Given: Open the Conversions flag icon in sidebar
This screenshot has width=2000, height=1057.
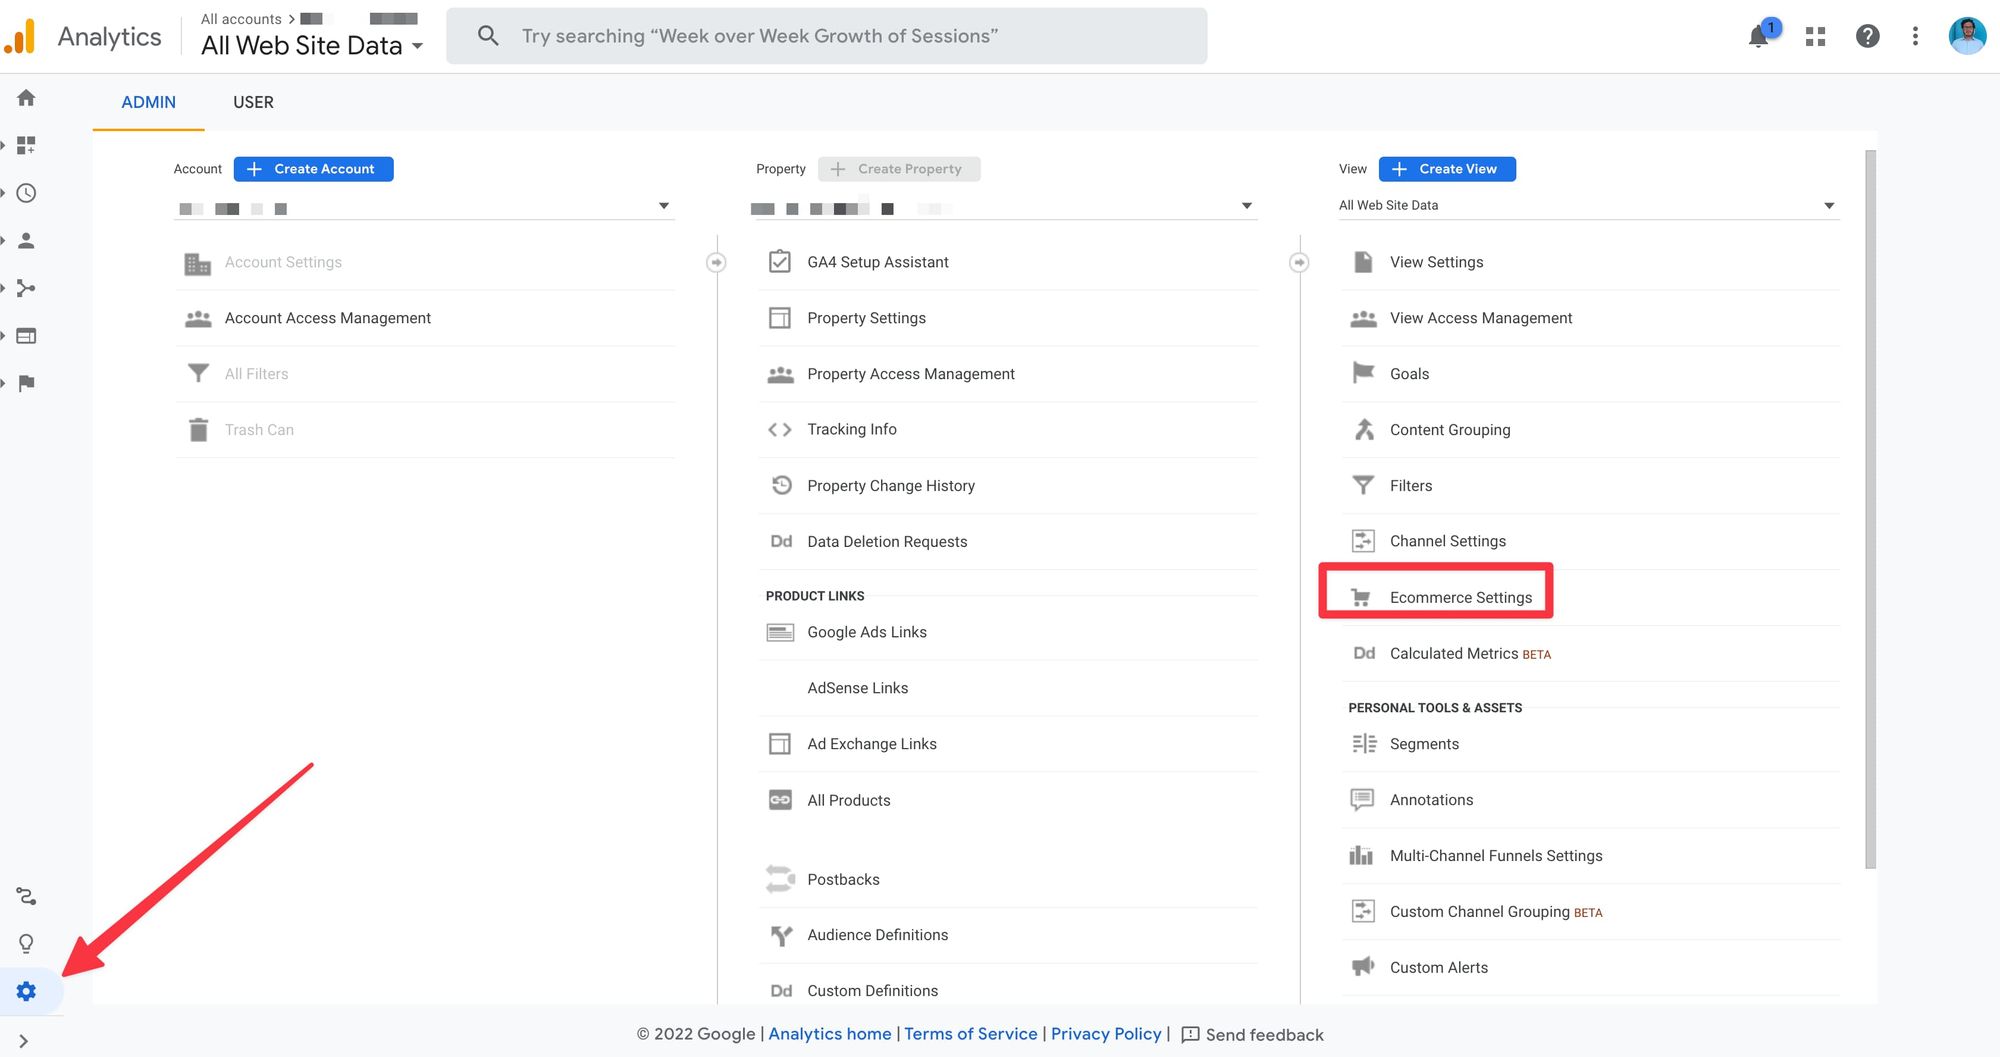Looking at the screenshot, I should [26, 383].
